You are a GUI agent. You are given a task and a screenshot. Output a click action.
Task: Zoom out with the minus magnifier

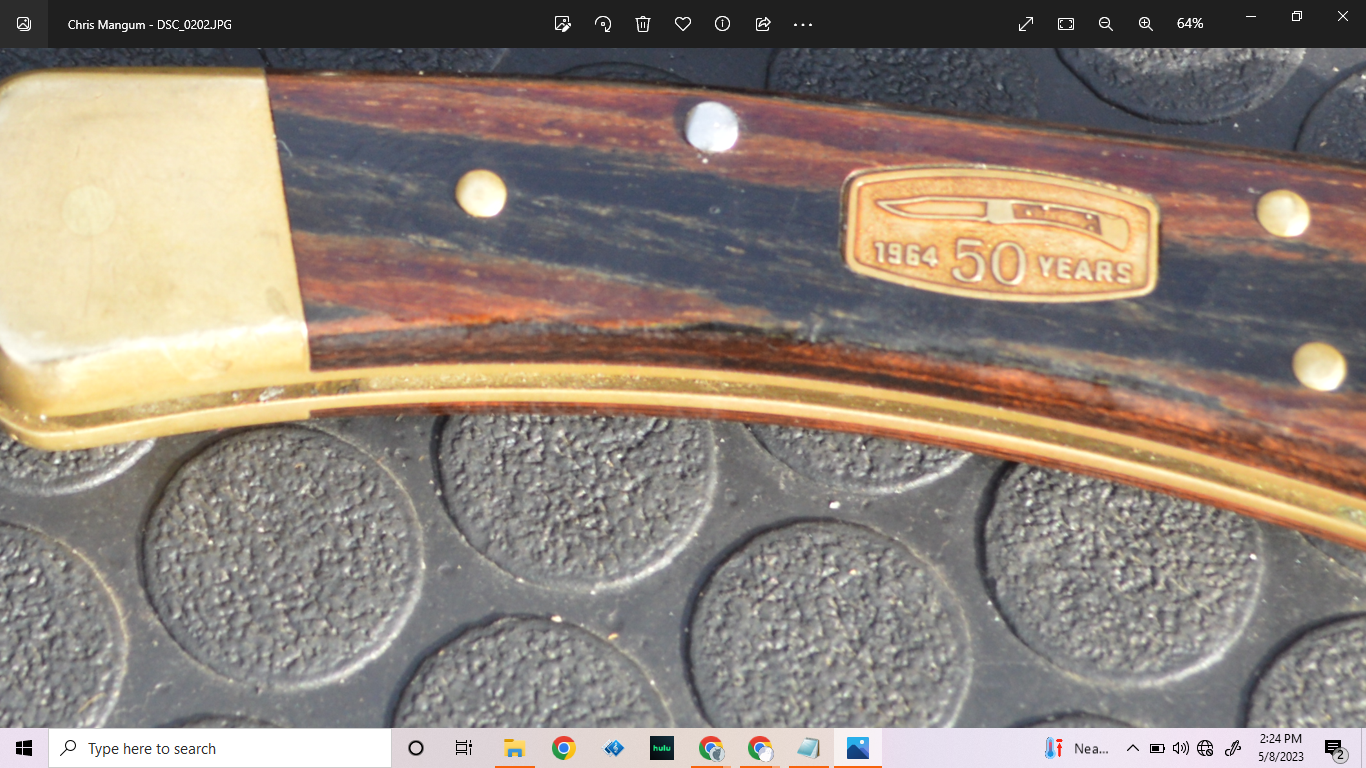point(1106,24)
